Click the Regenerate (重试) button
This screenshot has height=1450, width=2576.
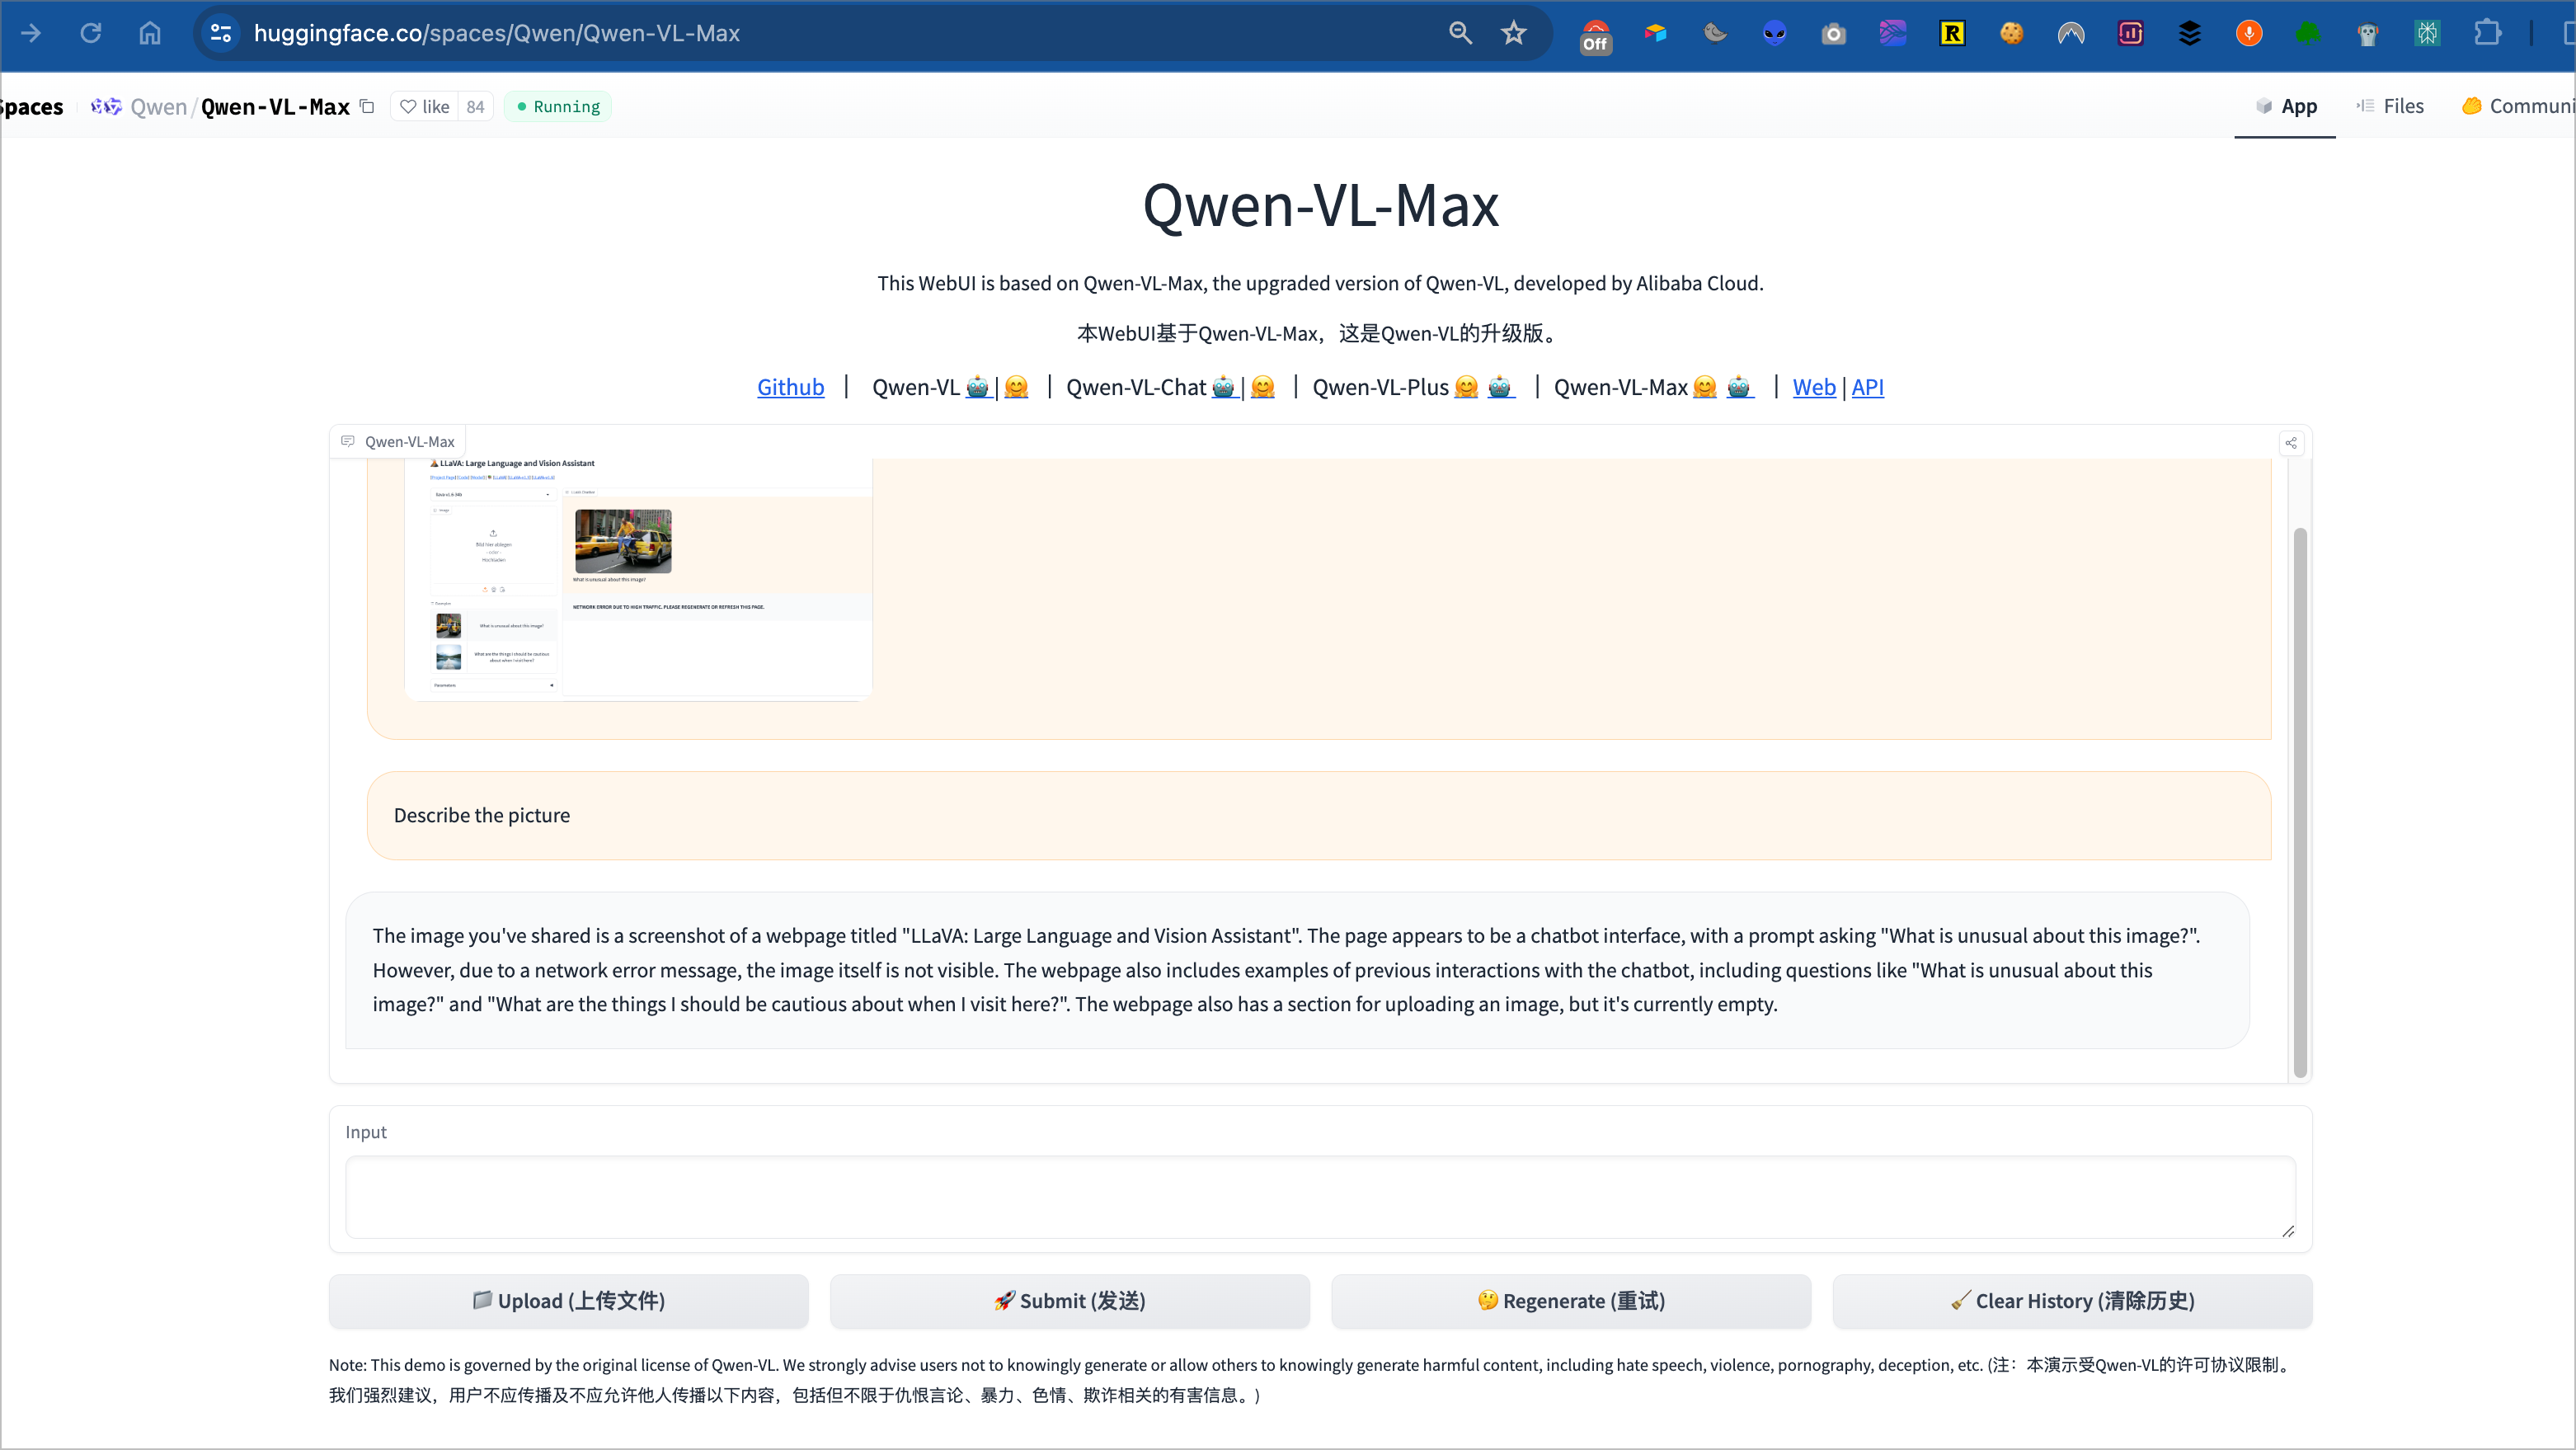1571,1301
